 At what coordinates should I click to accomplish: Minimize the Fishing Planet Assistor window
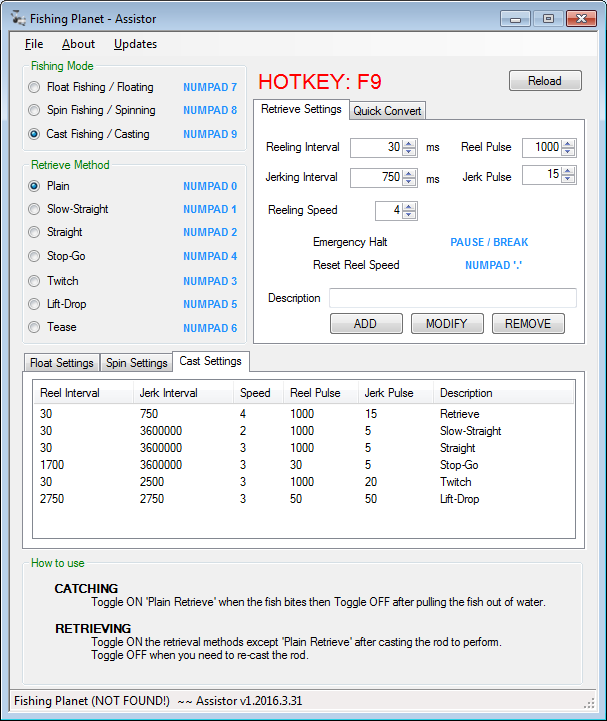click(515, 19)
